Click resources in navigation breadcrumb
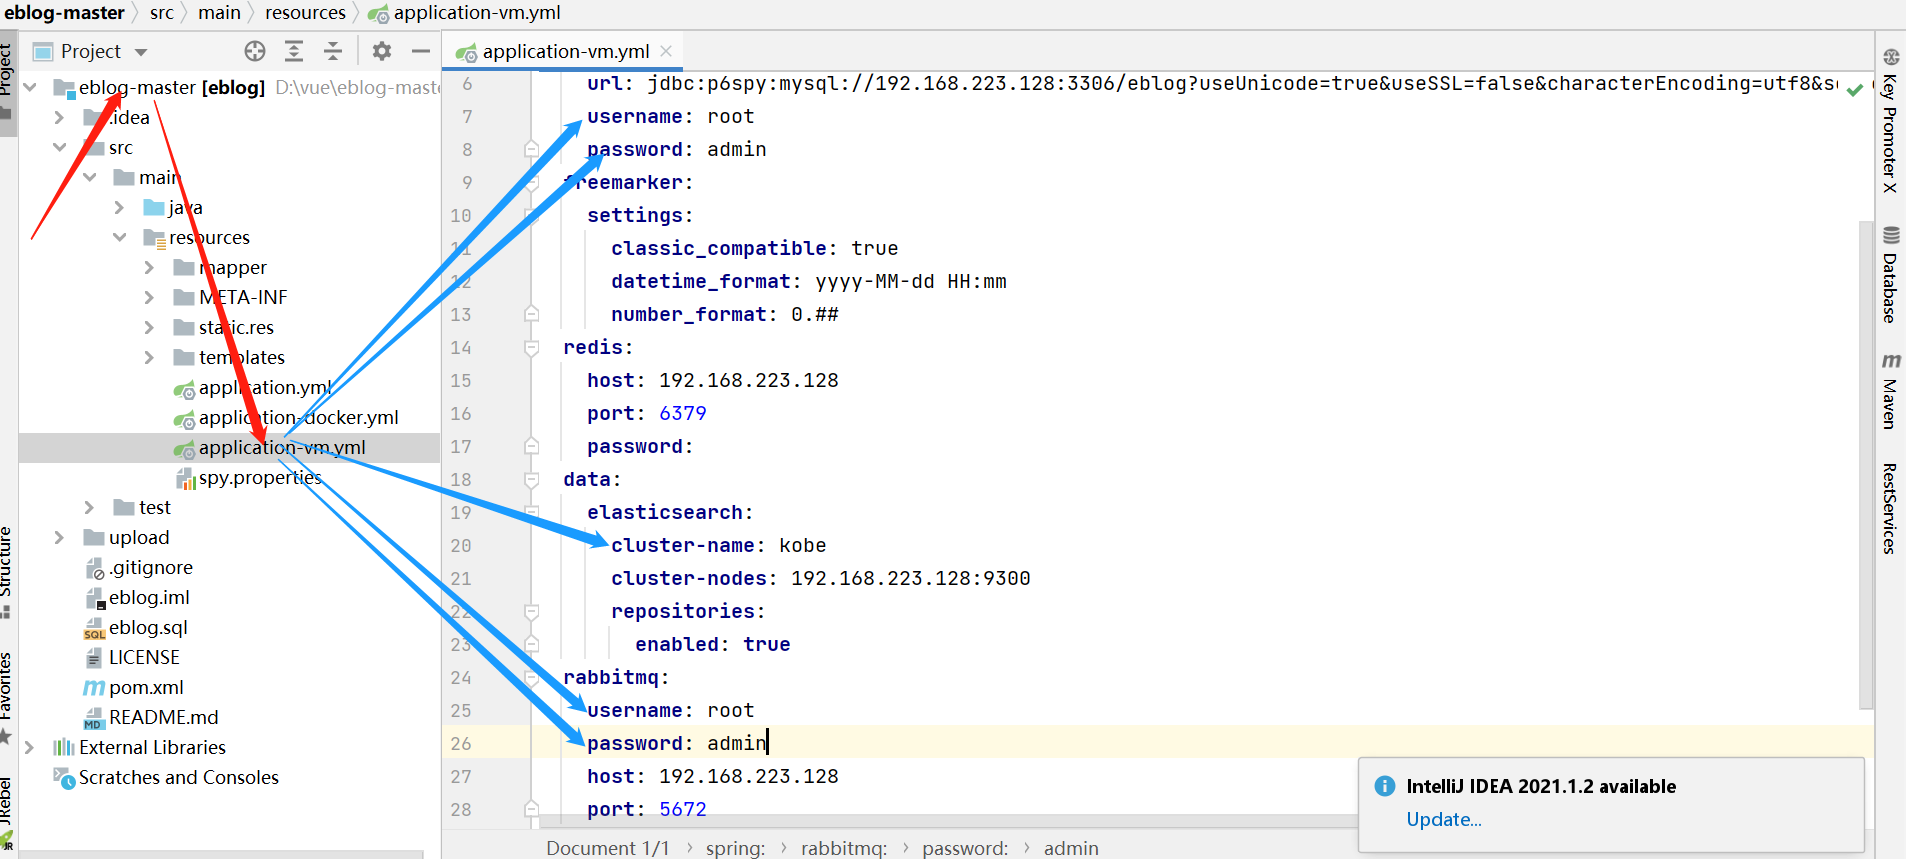This screenshot has width=1906, height=859. pyautogui.click(x=305, y=13)
